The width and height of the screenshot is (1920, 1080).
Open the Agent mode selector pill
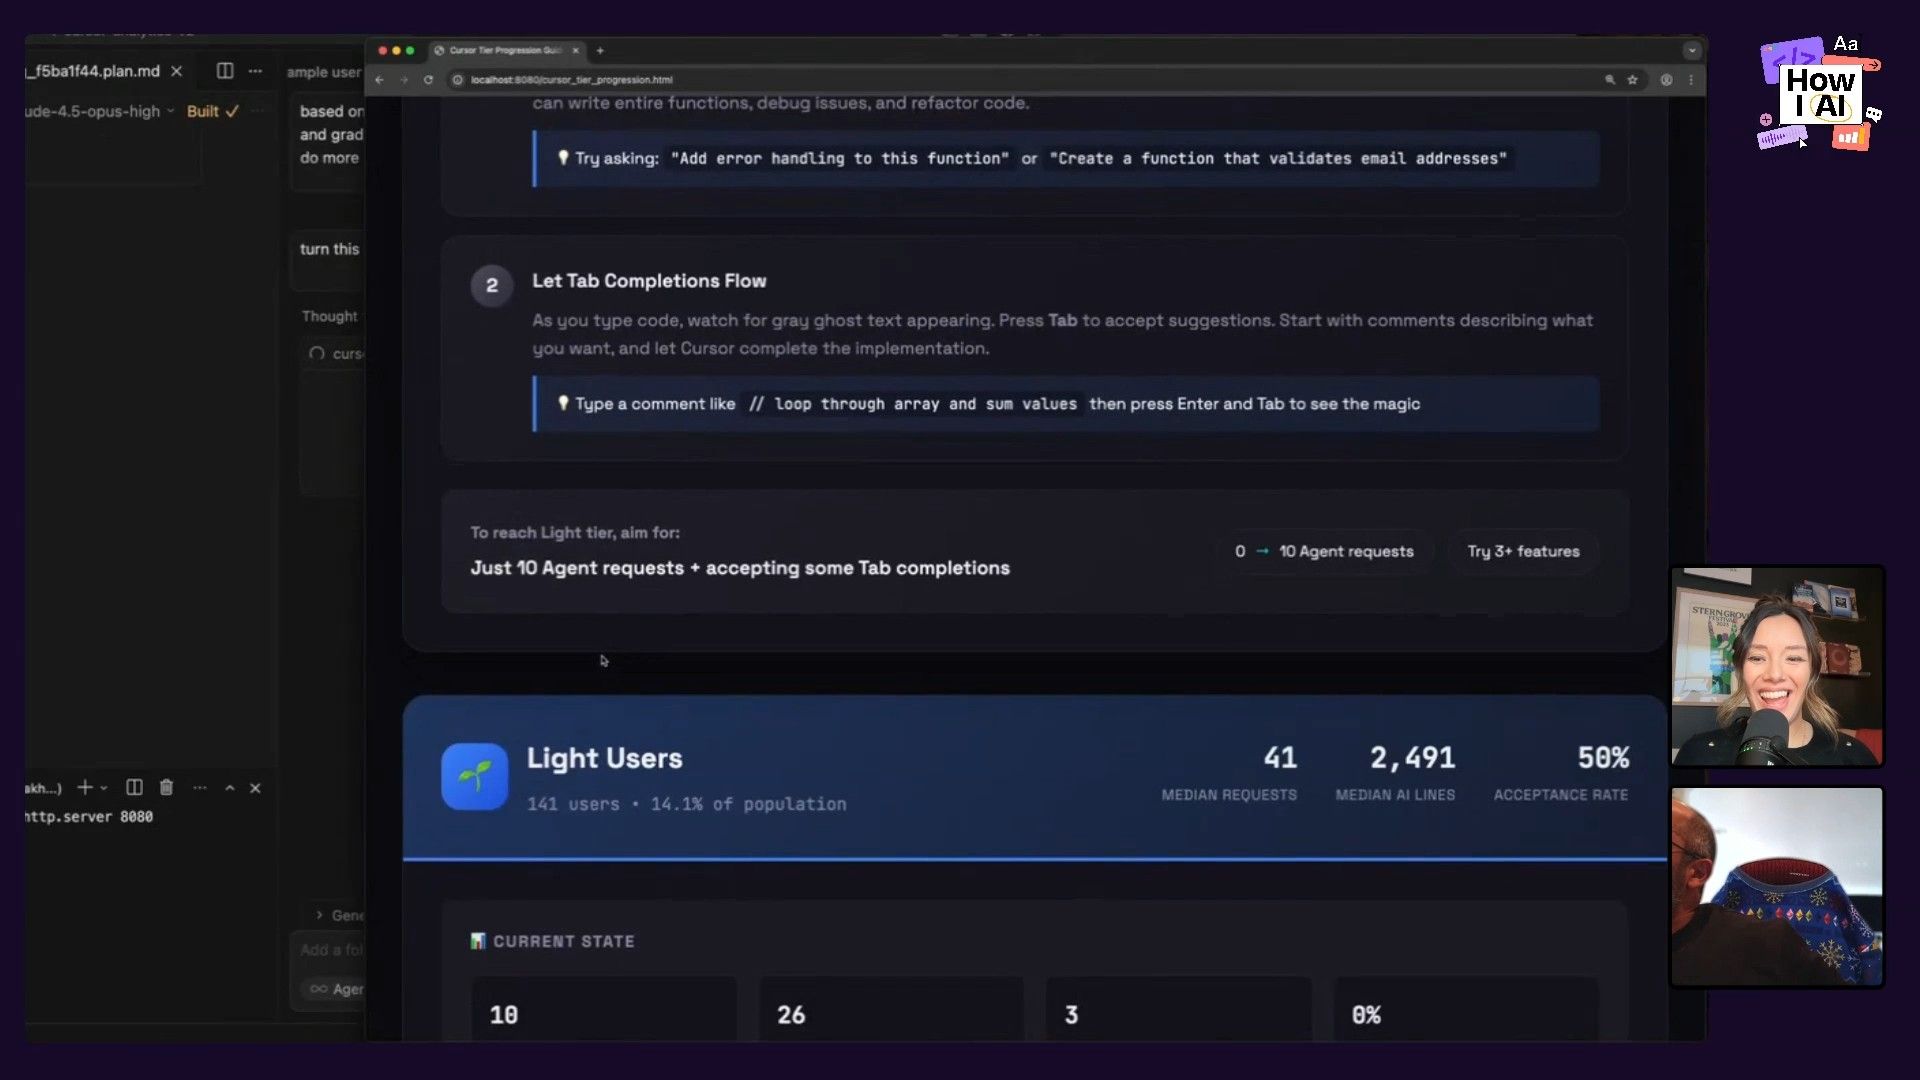336,989
